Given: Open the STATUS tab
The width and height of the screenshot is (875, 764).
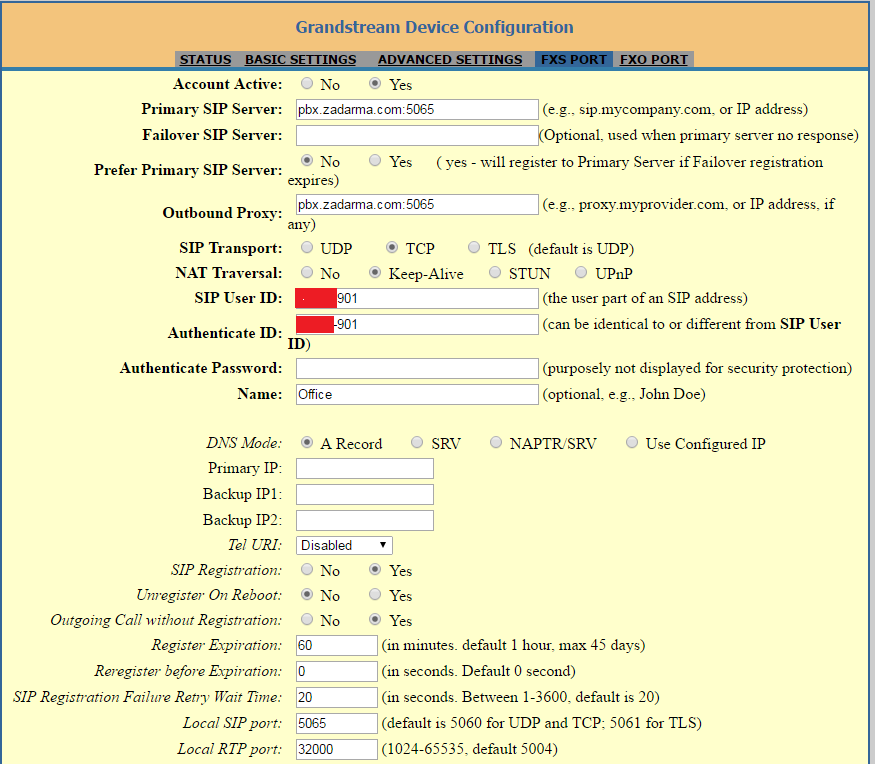Looking at the screenshot, I should point(205,60).
